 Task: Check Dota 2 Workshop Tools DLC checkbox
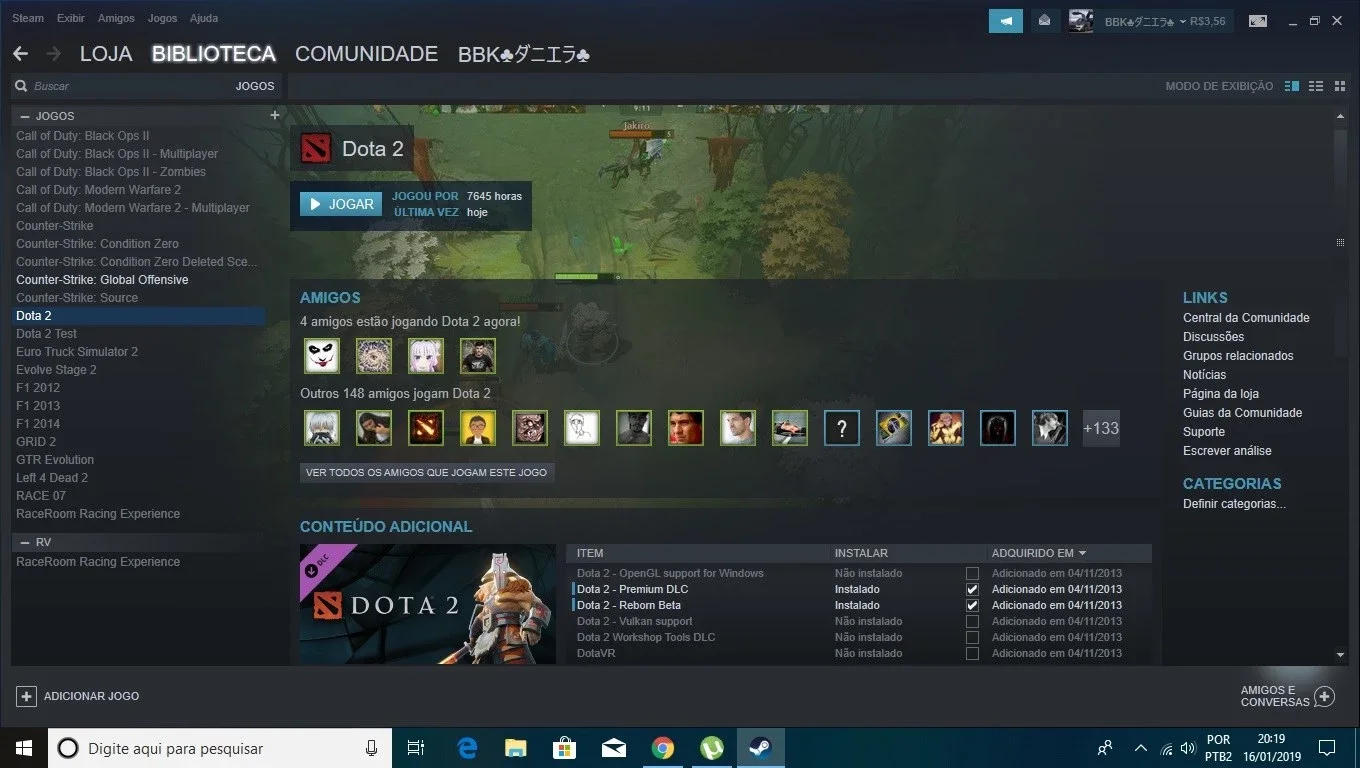(x=972, y=638)
